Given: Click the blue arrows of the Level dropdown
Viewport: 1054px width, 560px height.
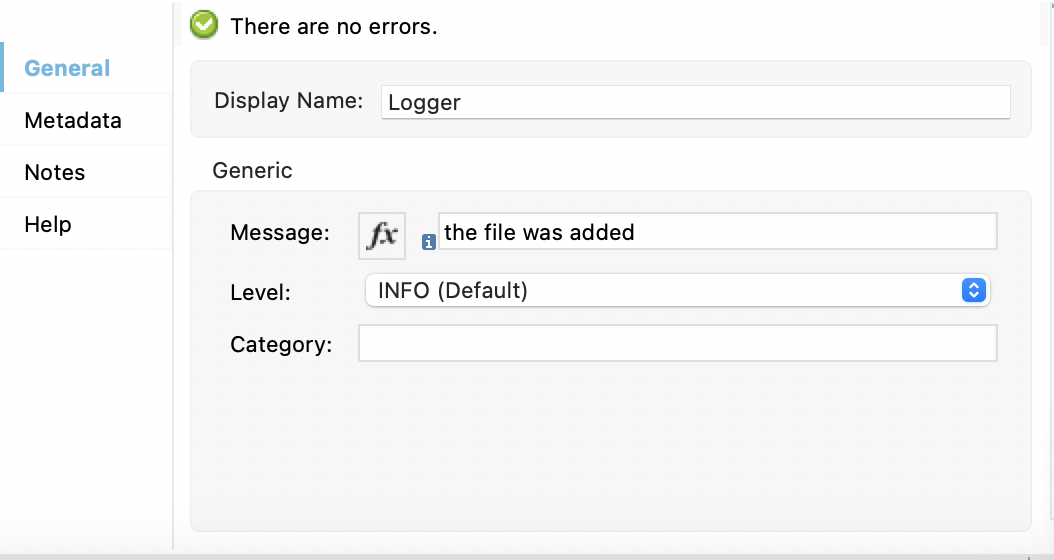Looking at the screenshot, I should tap(973, 290).
